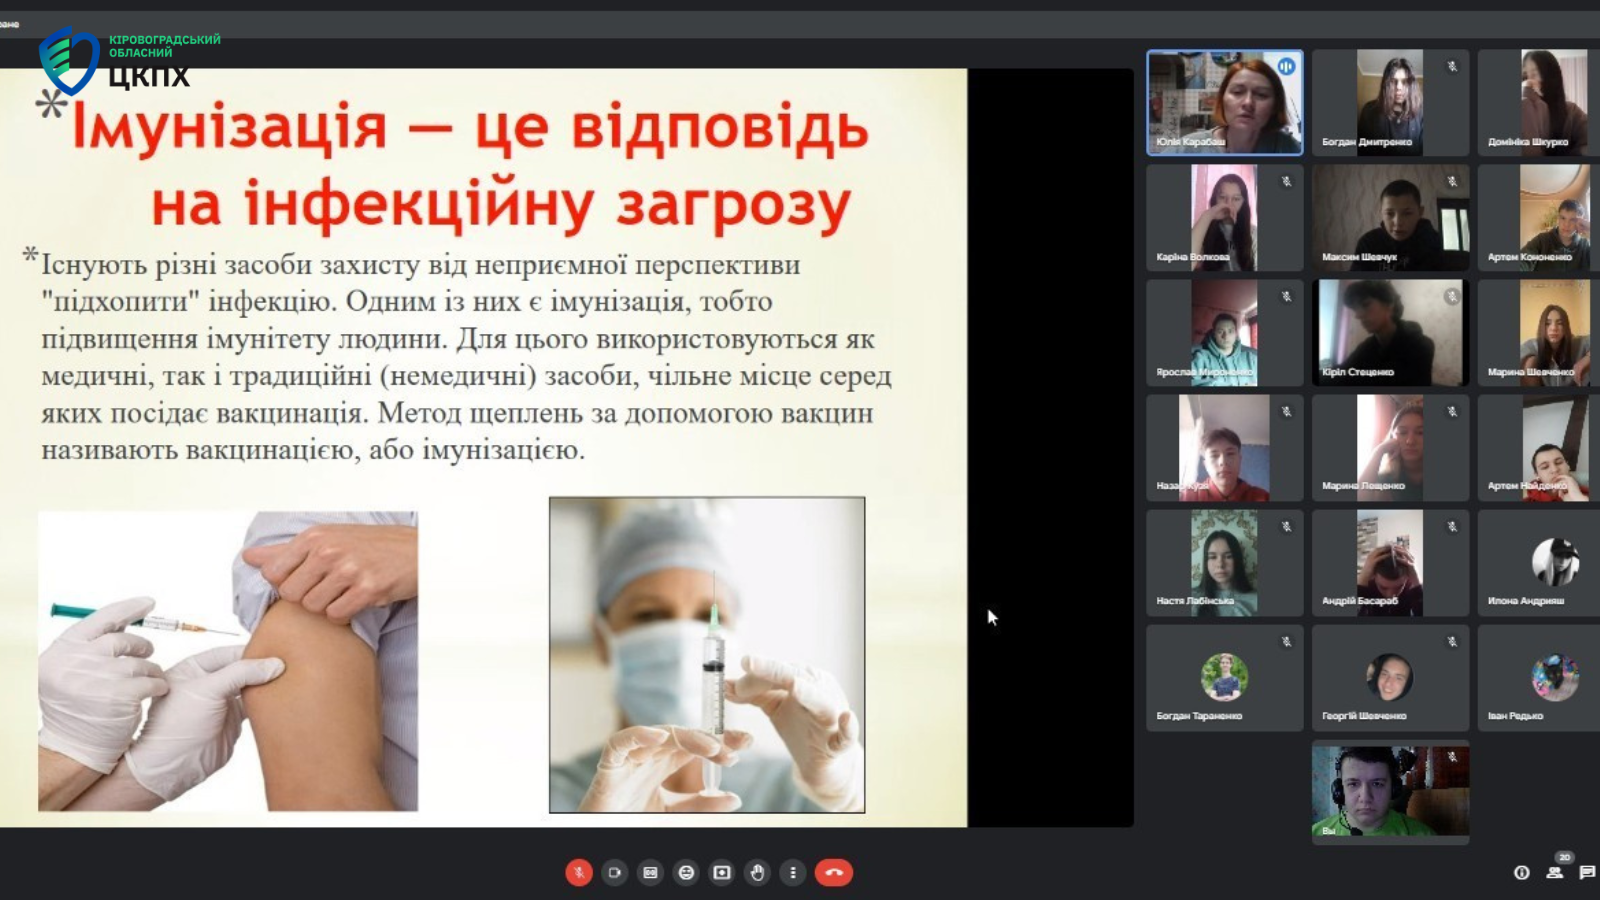Image resolution: width=1600 pixels, height=900 pixels.
Task: Click the muted mic icon on Каріна Волкова's tile
Action: 1287,182
